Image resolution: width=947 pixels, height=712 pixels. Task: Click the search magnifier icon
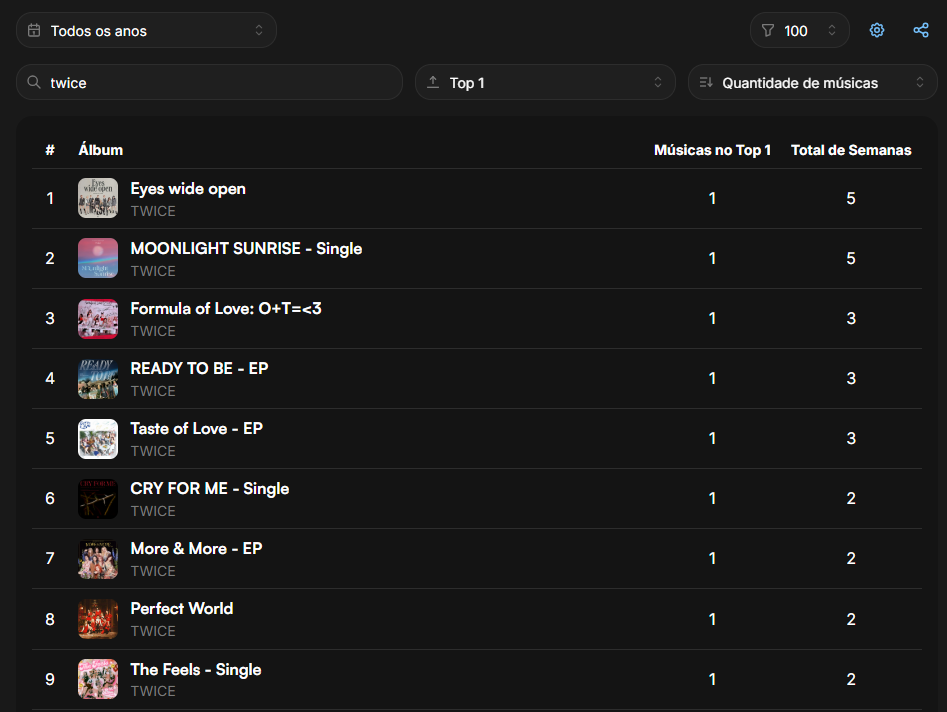pyautogui.click(x=34, y=82)
